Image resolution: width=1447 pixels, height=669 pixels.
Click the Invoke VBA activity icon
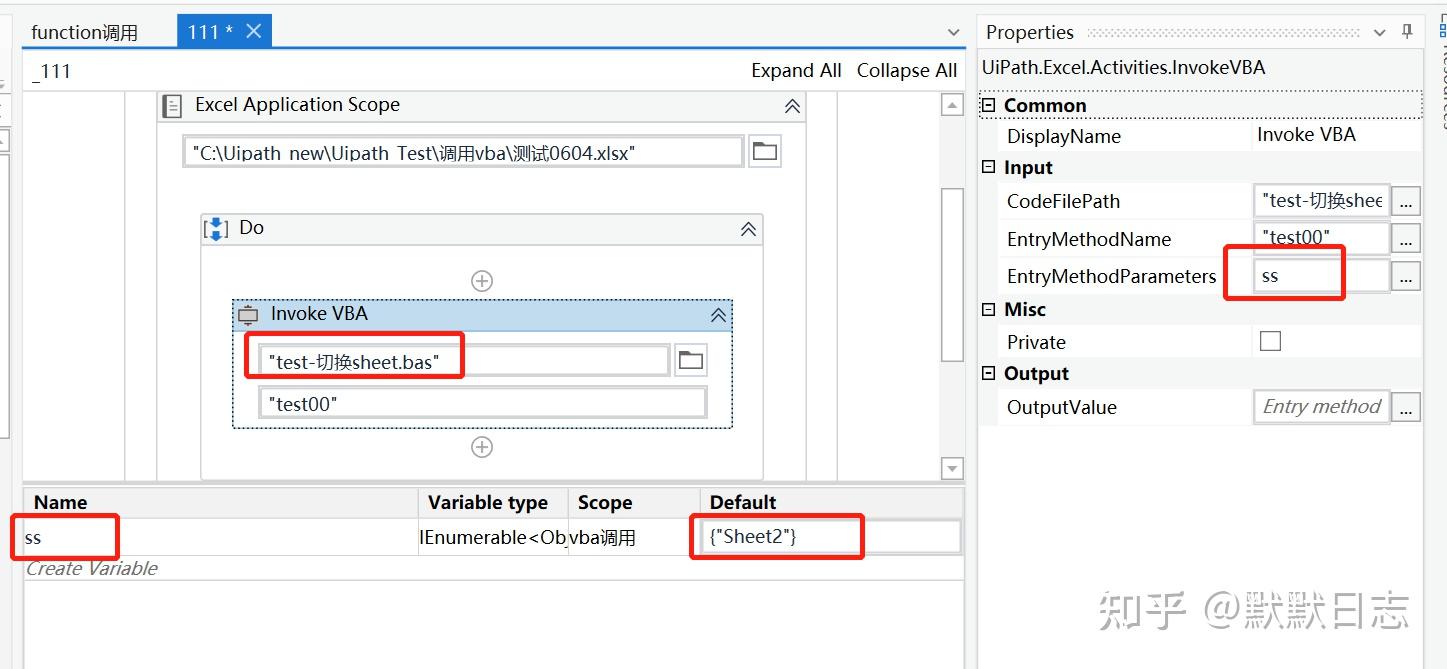pyautogui.click(x=246, y=314)
